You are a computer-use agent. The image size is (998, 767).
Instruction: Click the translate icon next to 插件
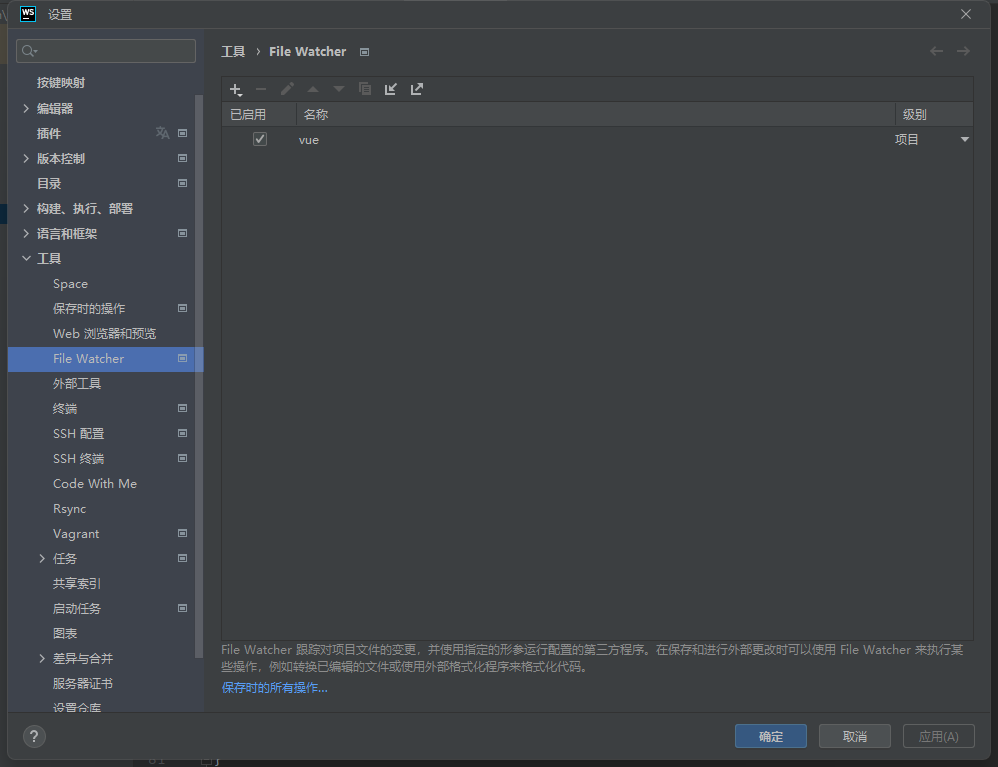point(162,133)
